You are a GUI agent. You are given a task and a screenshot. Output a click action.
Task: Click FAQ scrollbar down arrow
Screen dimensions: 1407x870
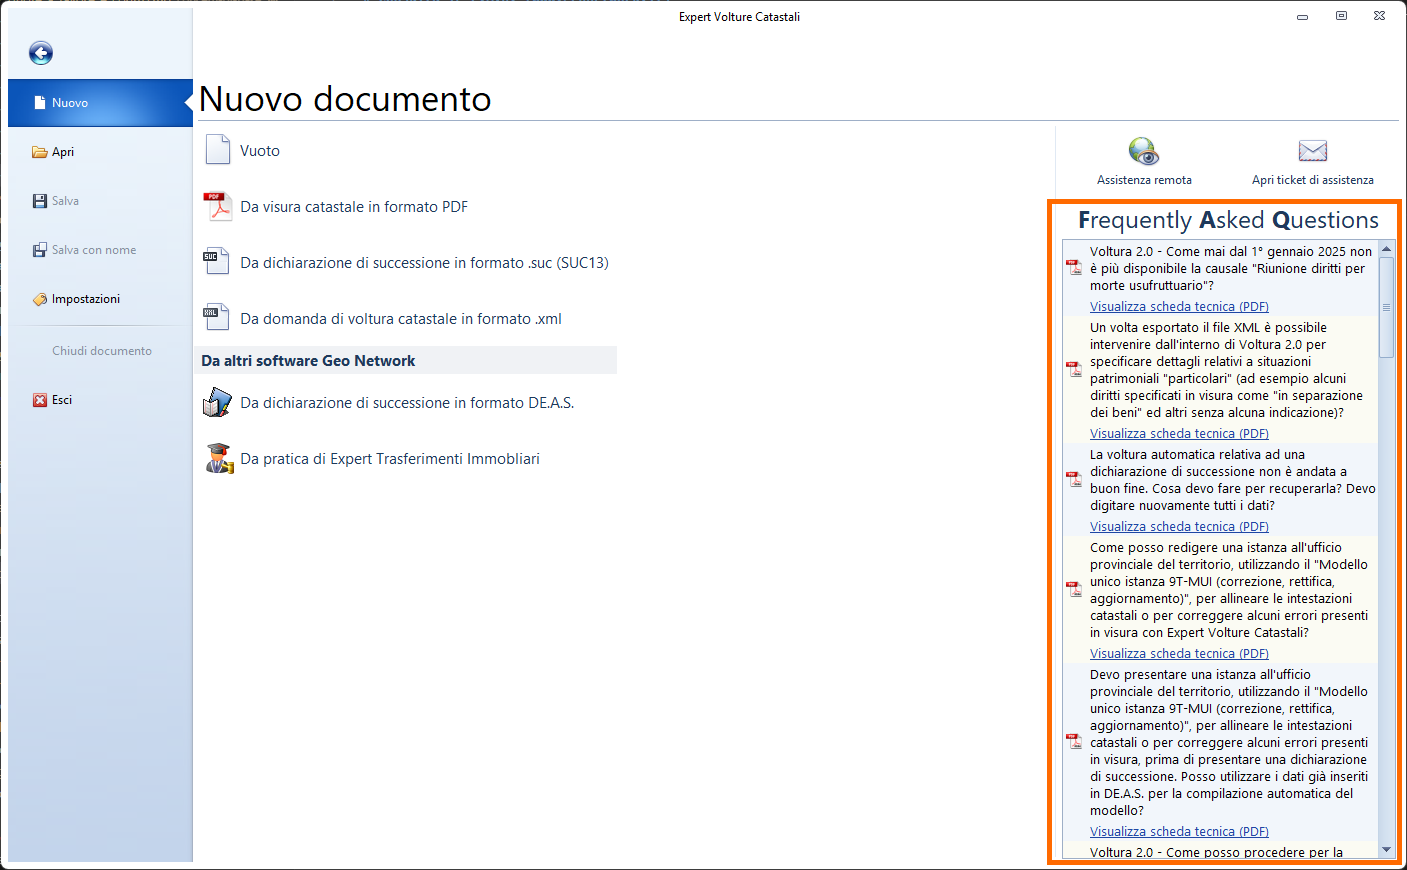click(1386, 850)
